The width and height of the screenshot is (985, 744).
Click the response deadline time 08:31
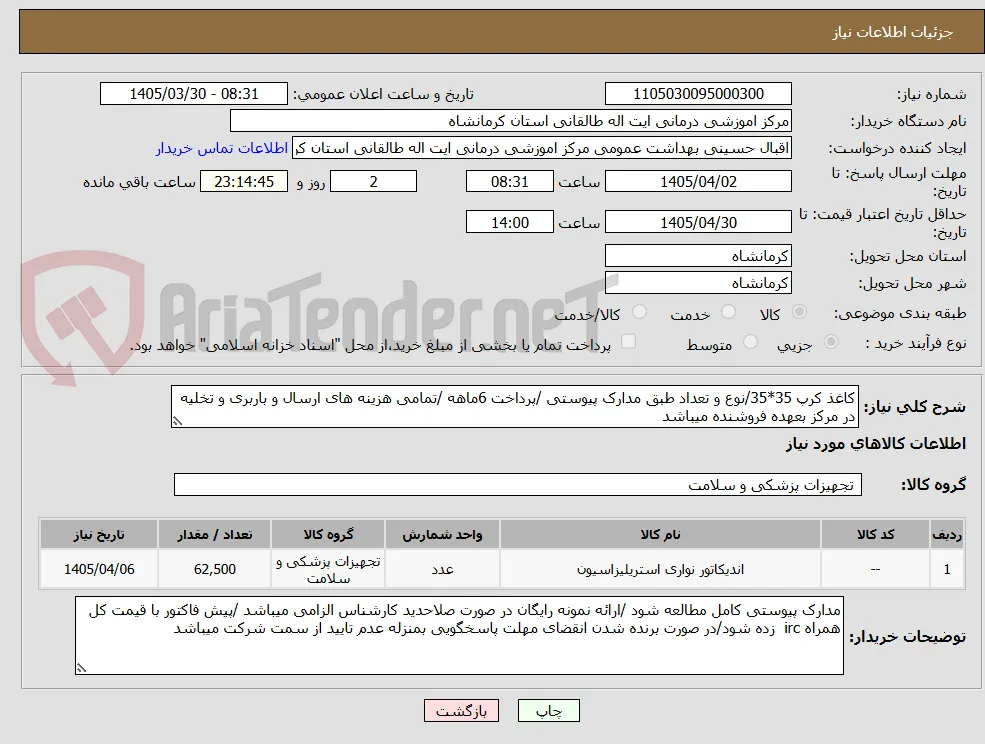click(x=509, y=182)
